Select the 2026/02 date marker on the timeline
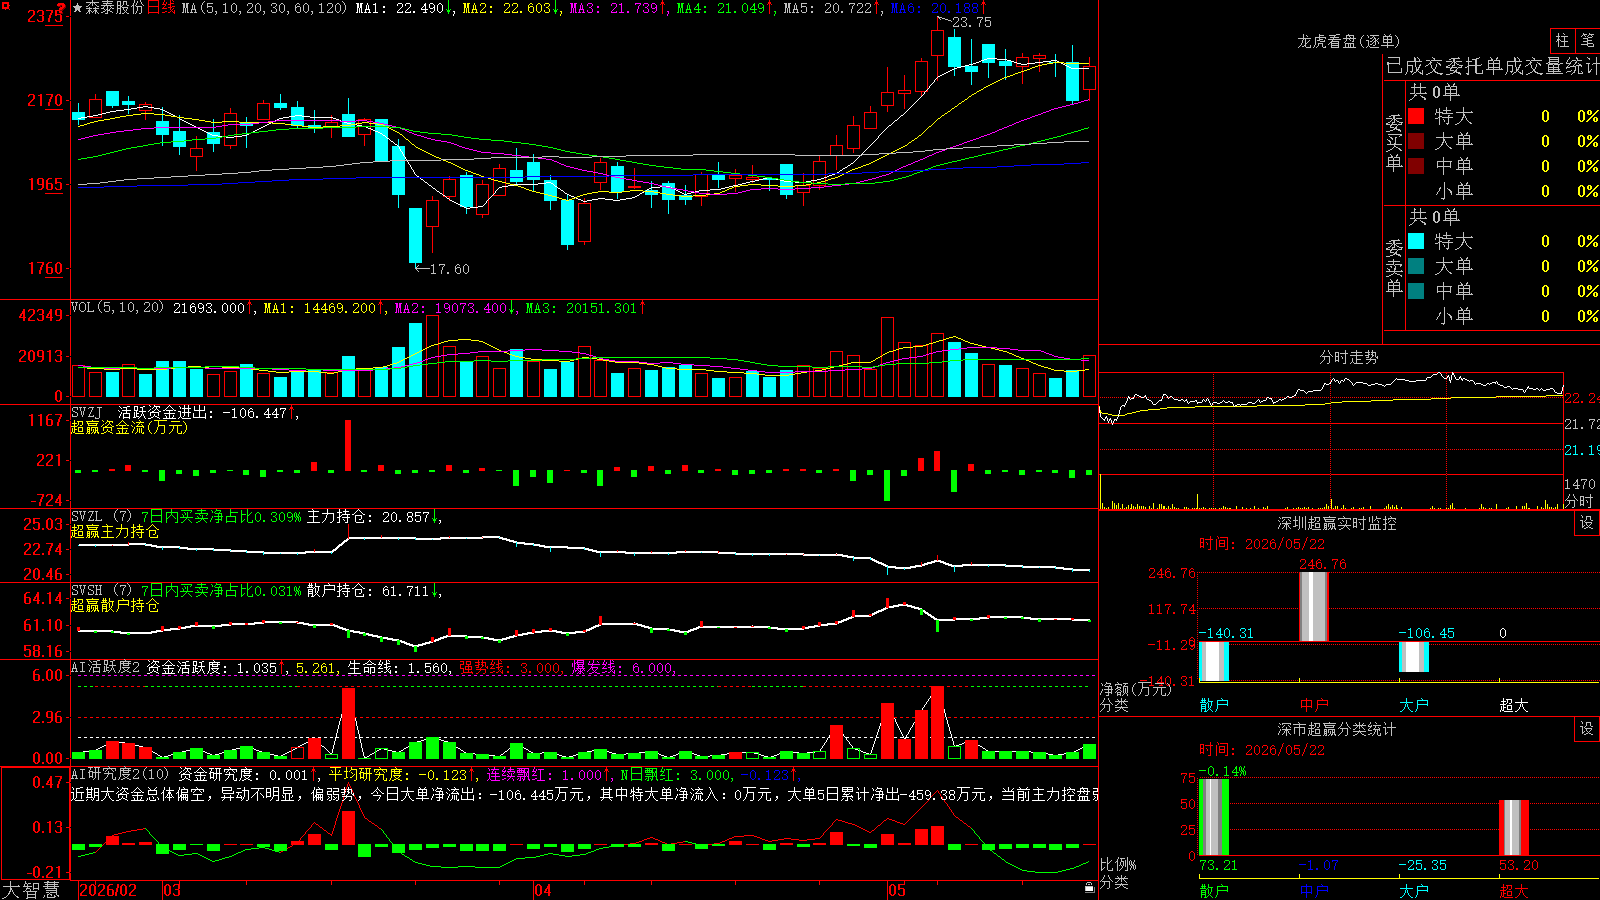 [x=108, y=890]
